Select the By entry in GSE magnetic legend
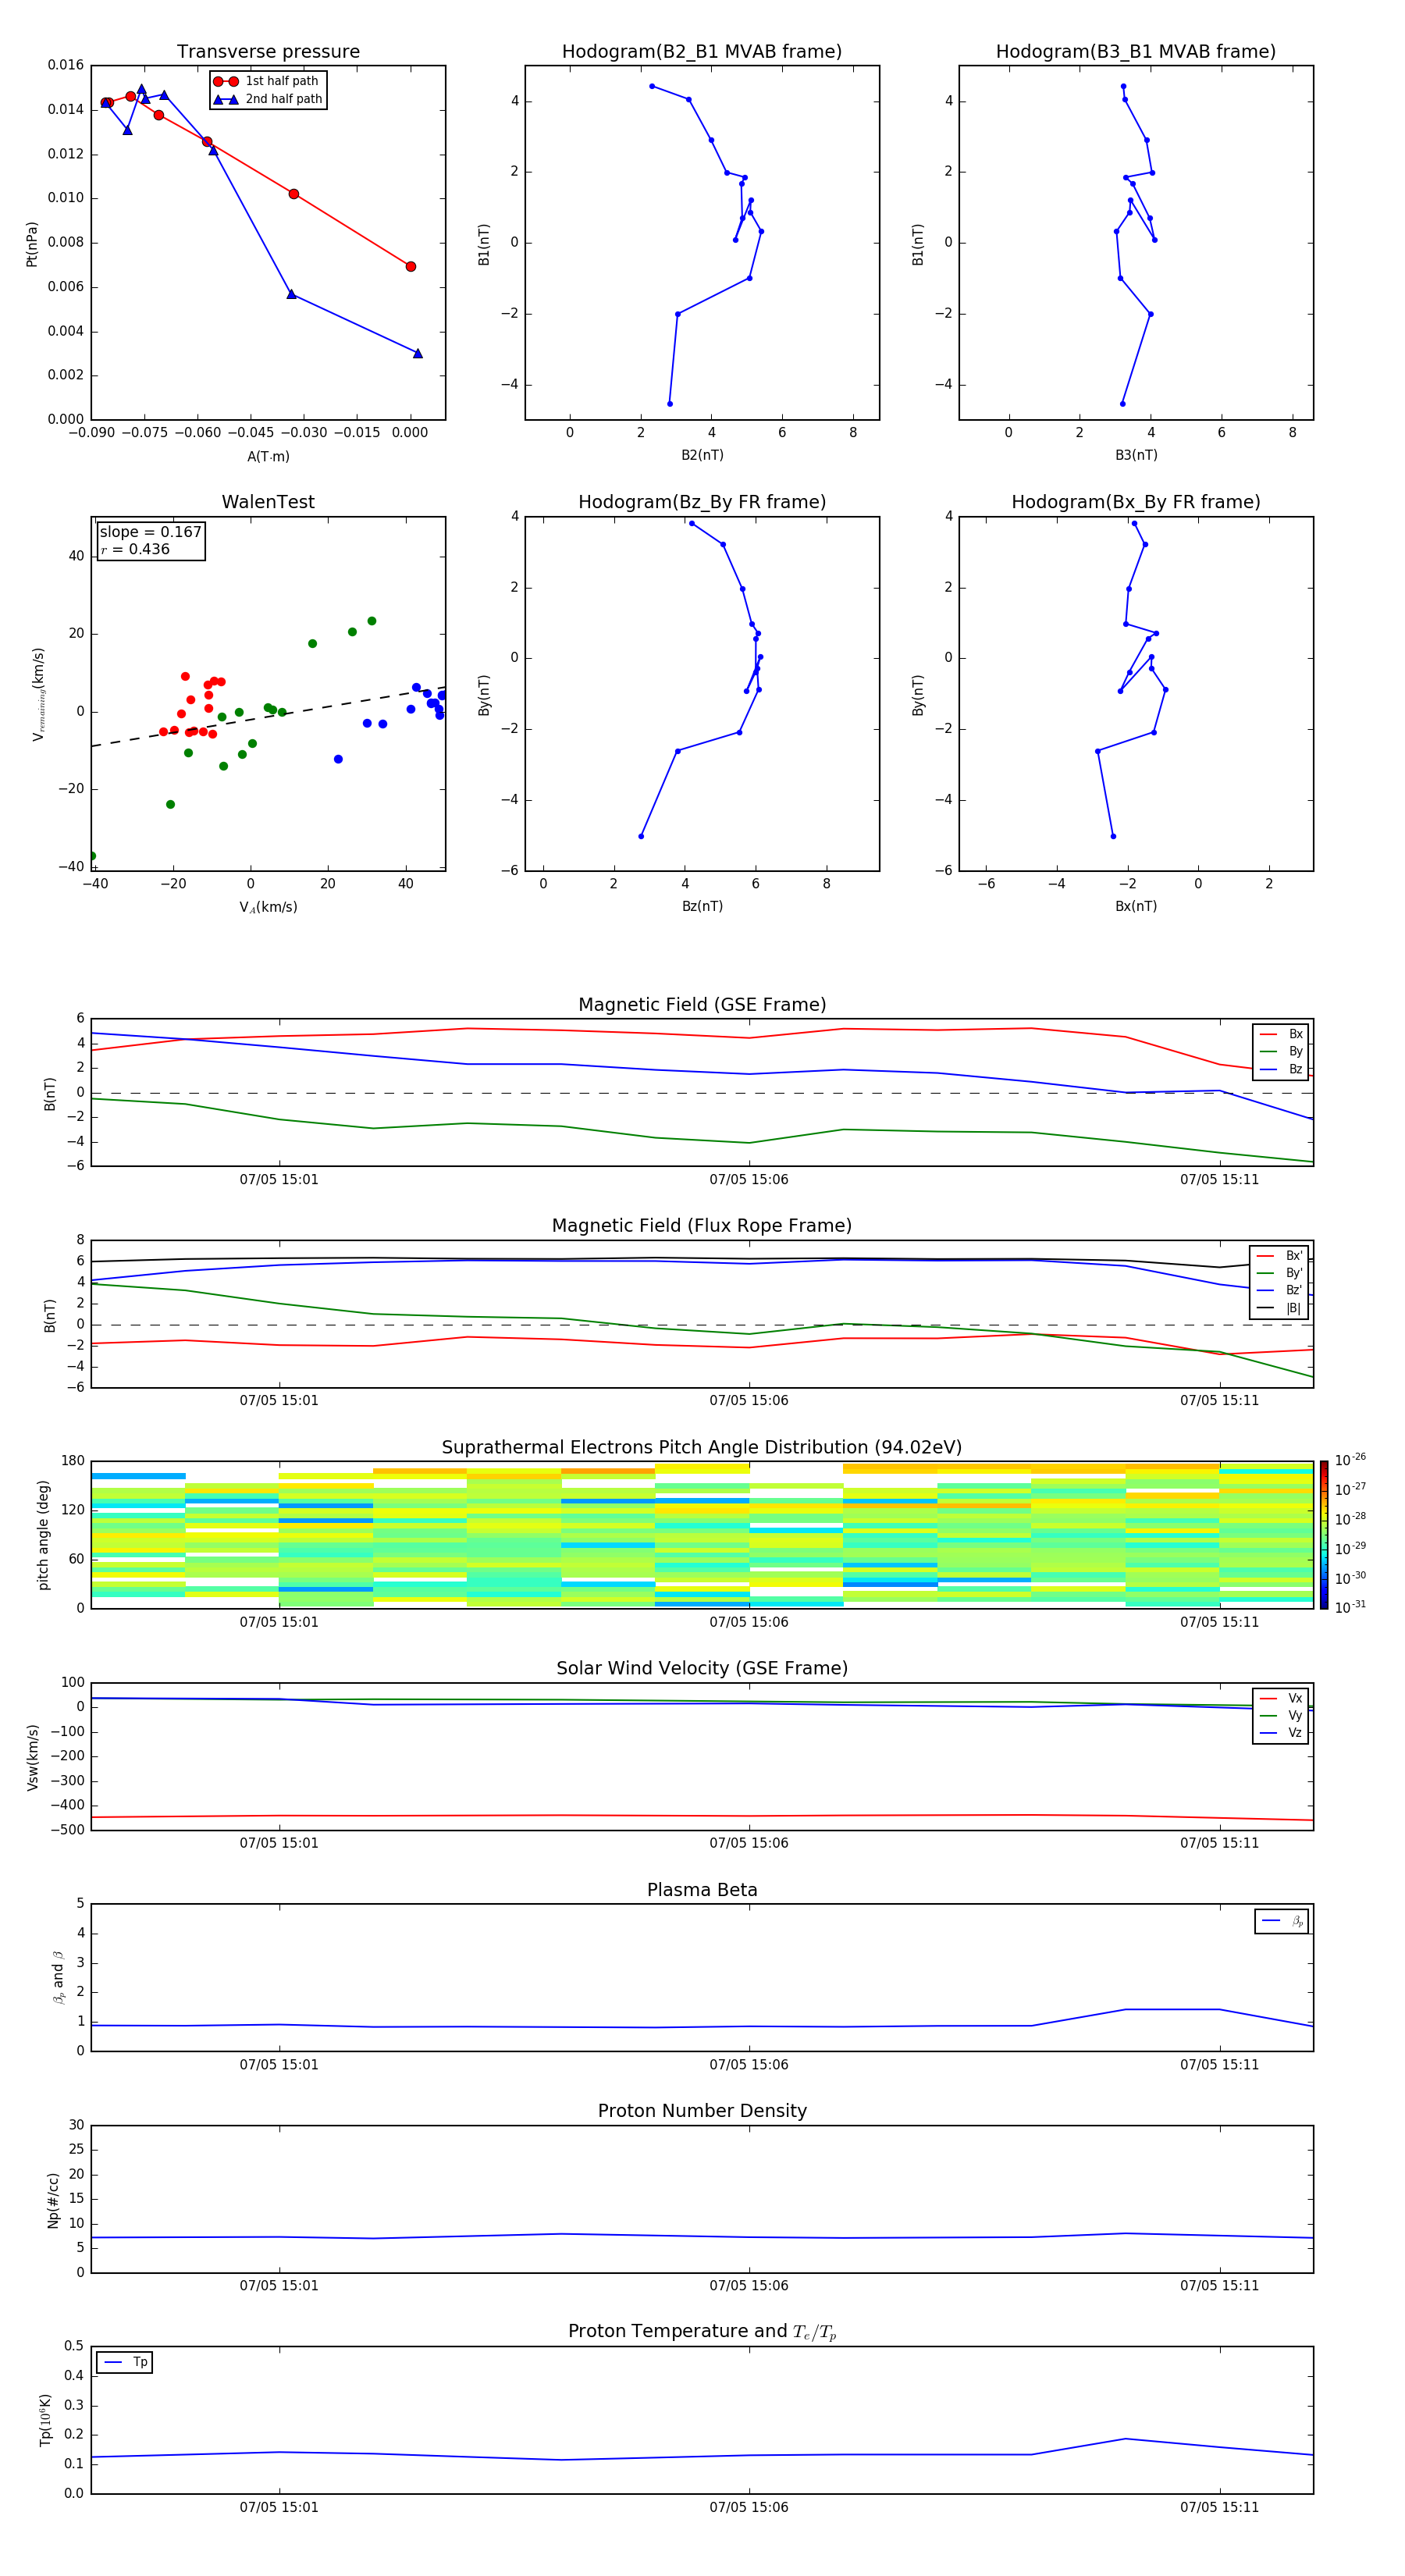Screen dimensions: 1405x2576 (1281, 1051)
